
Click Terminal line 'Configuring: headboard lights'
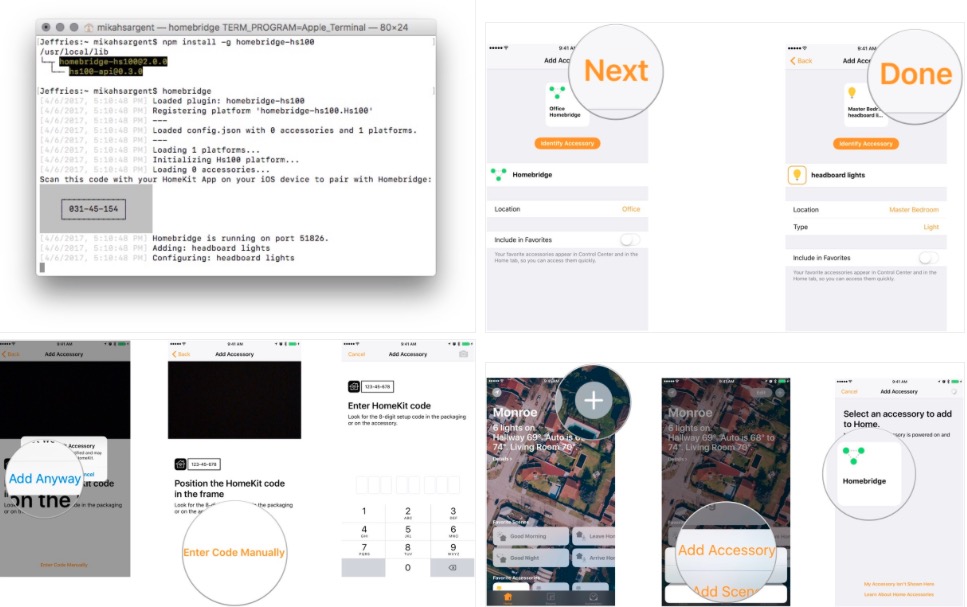pos(223,258)
